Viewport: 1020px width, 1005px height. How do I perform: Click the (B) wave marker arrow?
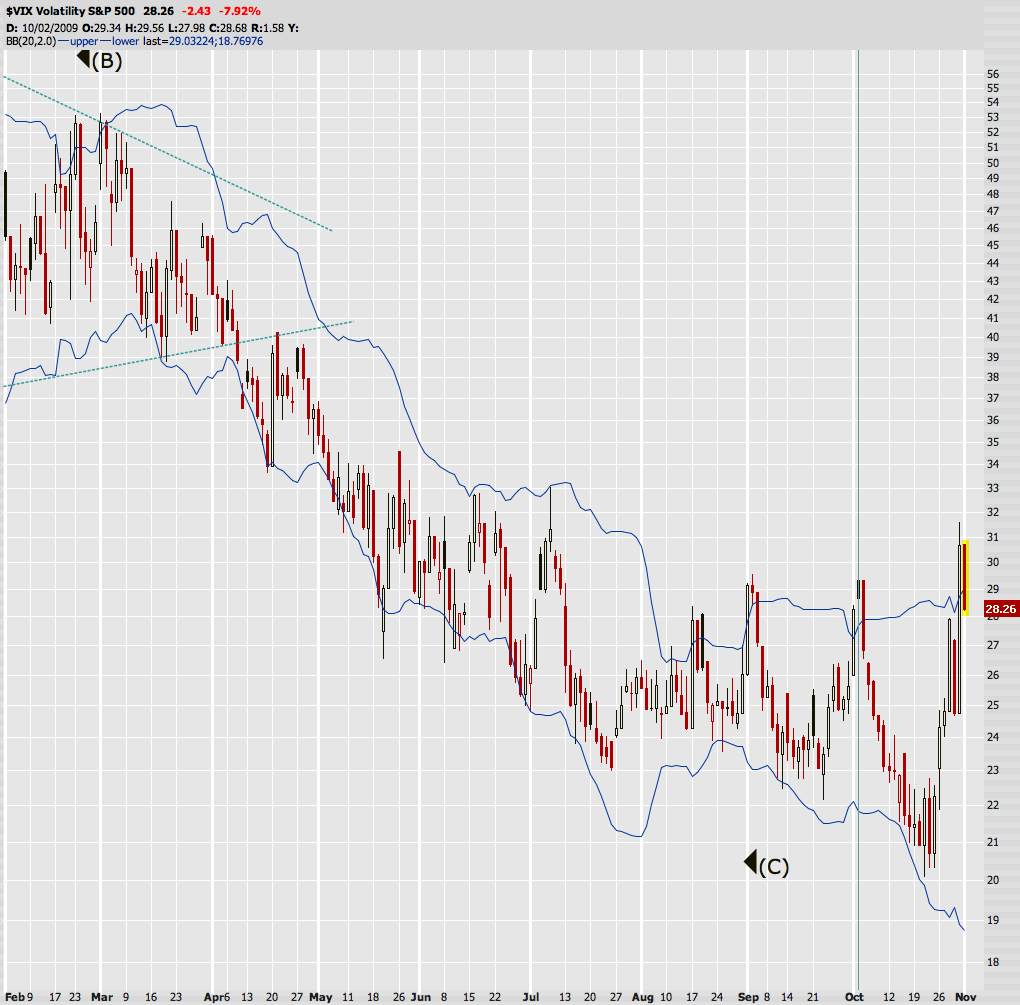point(83,59)
